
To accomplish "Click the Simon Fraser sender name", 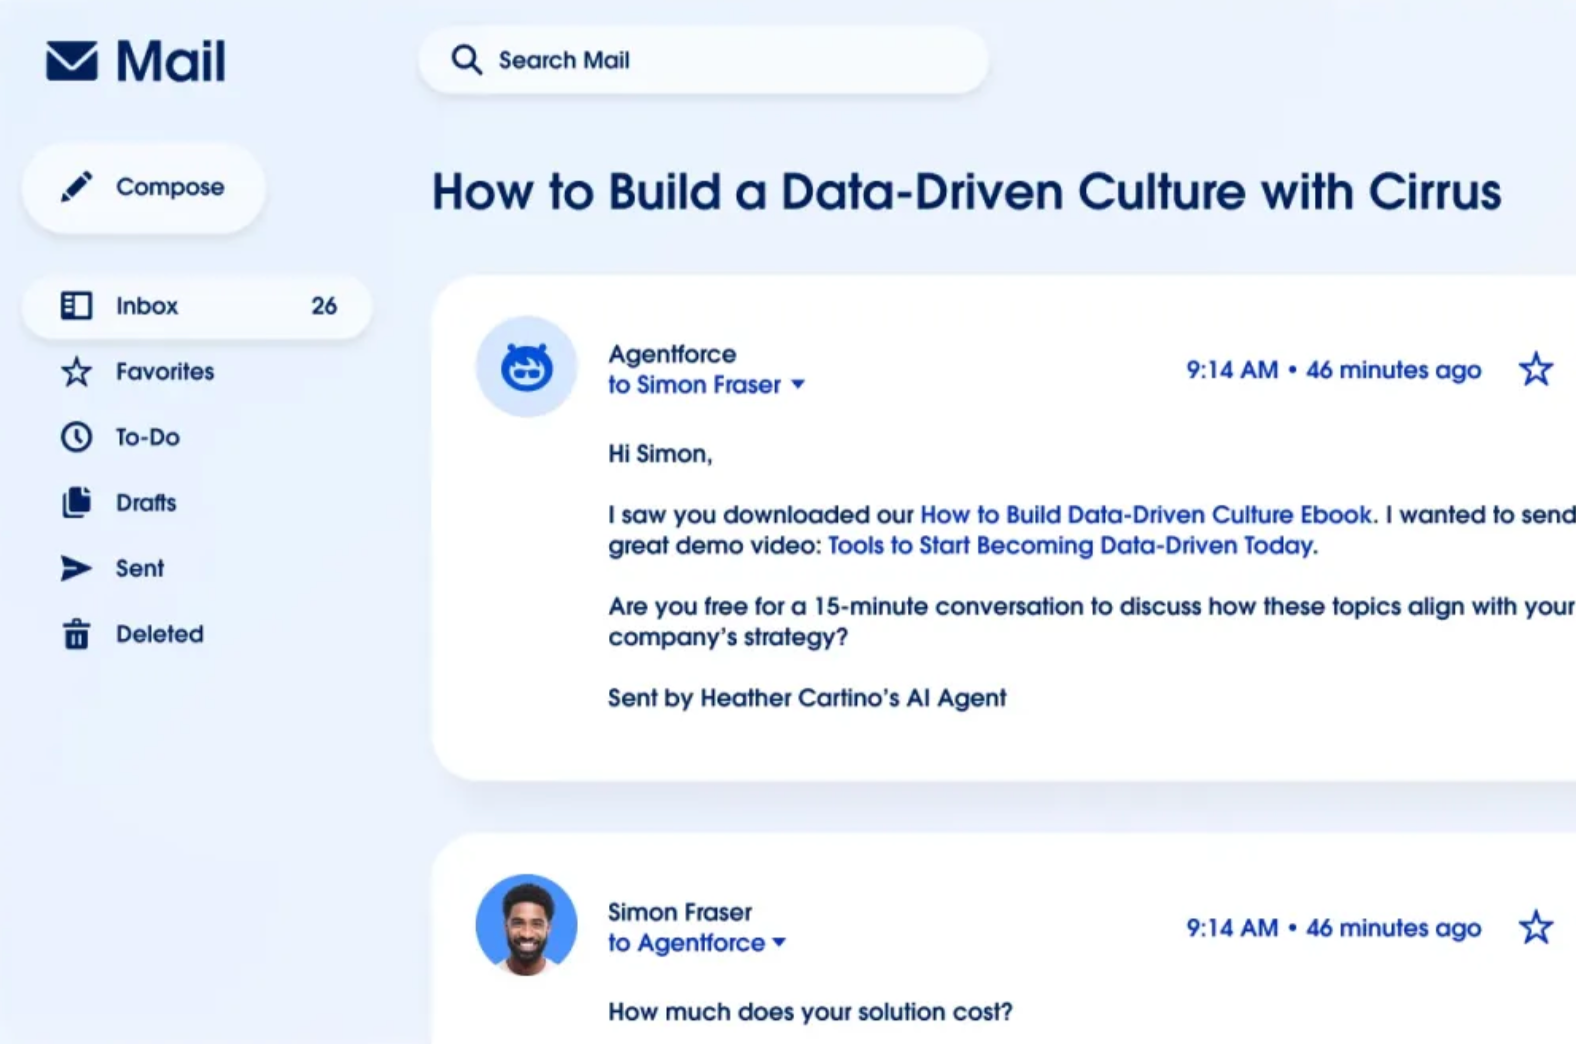I will 680,912.
